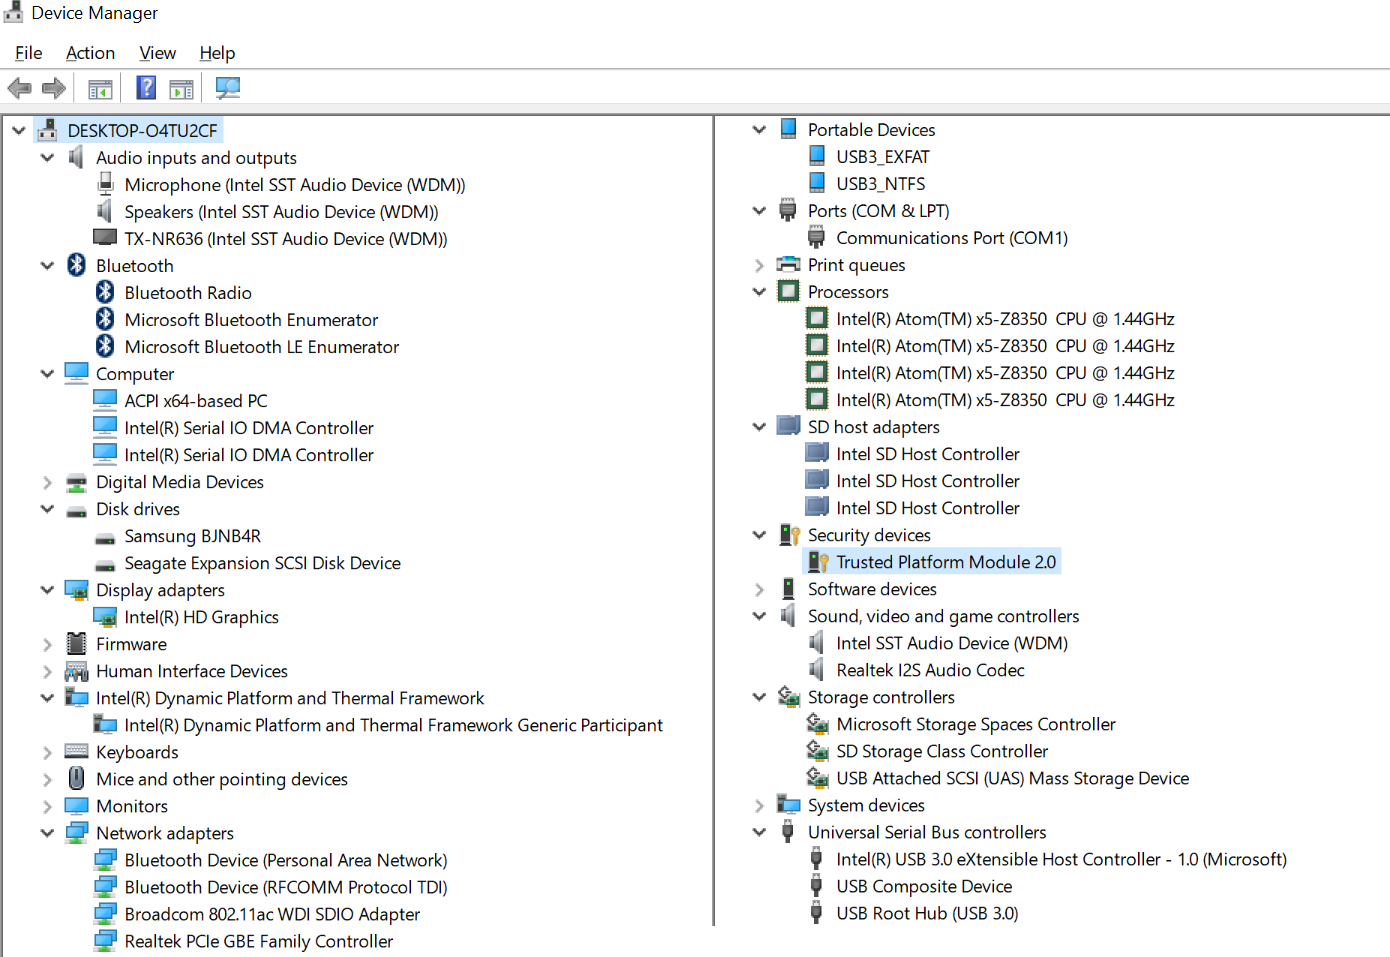Collapse the Universal Serial Bus controllers category

[759, 832]
